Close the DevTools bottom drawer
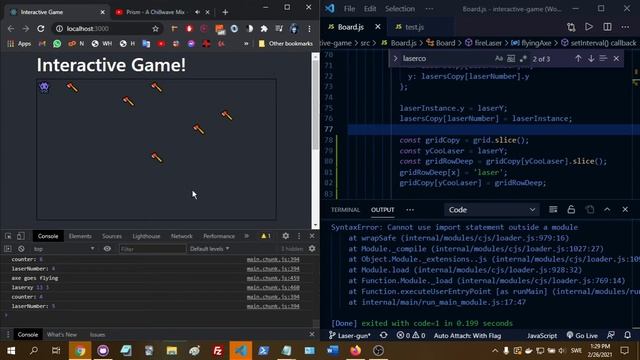 tap(312, 334)
